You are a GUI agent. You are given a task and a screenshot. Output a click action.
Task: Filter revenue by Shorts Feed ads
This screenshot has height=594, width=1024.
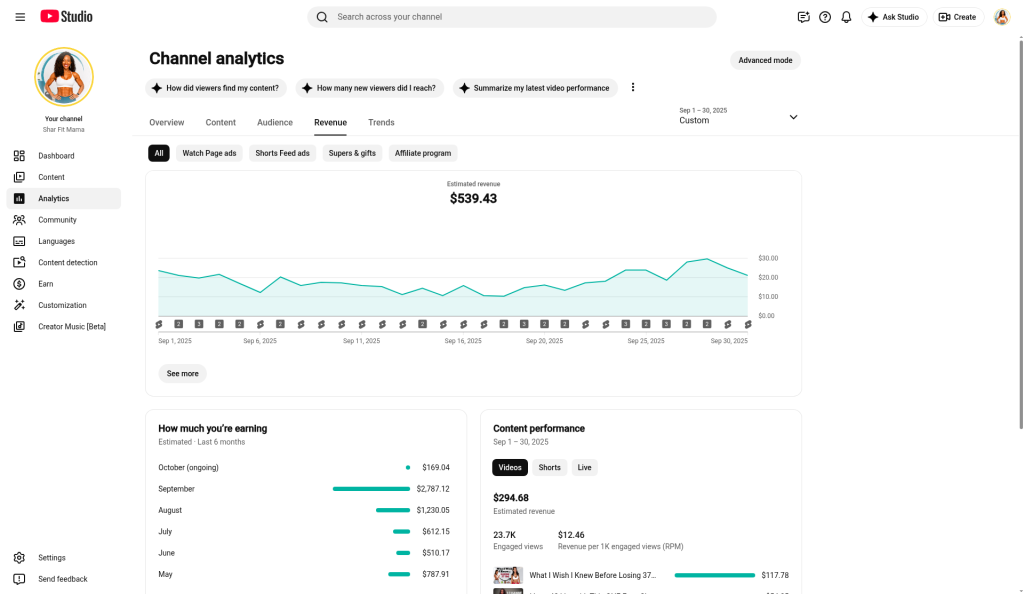click(x=282, y=153)
